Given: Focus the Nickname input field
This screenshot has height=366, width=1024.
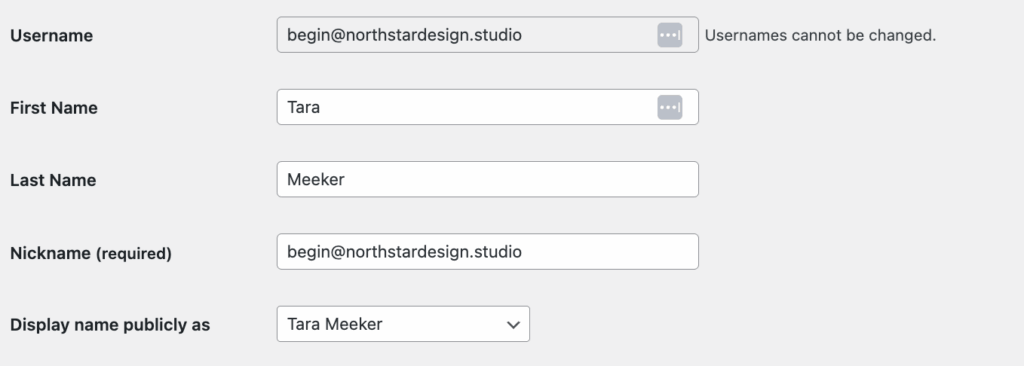Looking at the screenshot, I should pyautogui.click(x=488, y=252).
